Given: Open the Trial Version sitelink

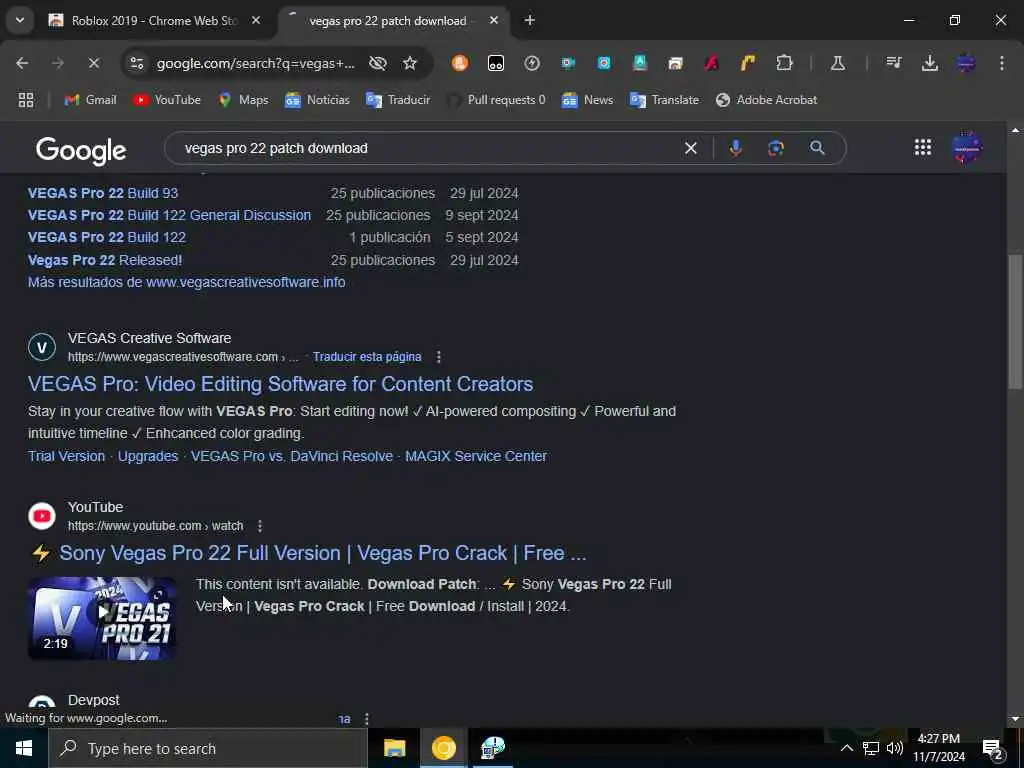Looking at the screenshot, I should coord(66,456).
